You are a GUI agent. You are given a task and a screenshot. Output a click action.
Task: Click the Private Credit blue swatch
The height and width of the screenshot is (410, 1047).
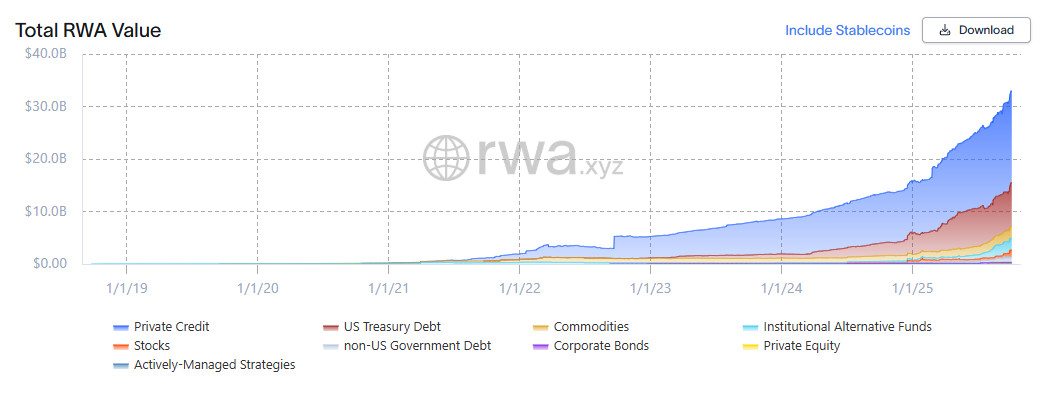click(x=121, y=327)
